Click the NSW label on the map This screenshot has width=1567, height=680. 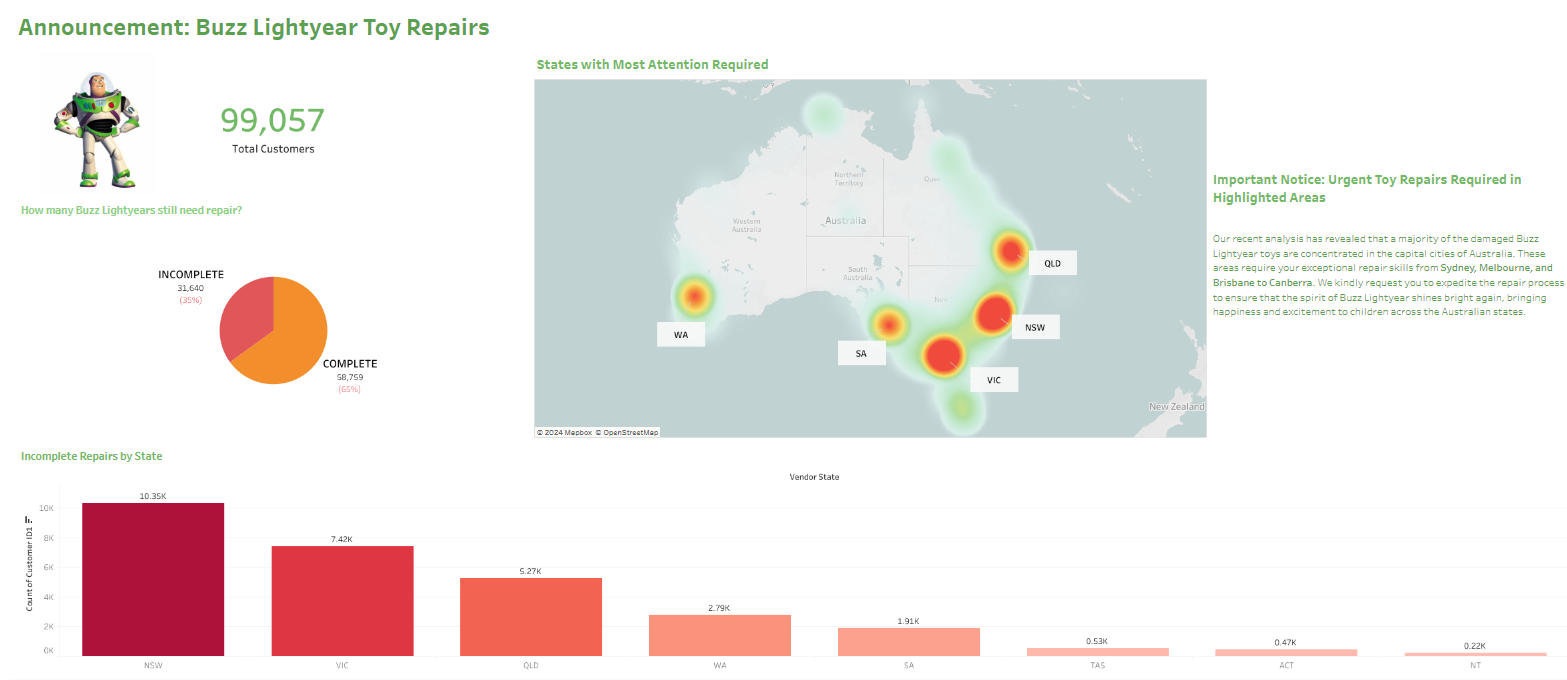coord(1035,326)
